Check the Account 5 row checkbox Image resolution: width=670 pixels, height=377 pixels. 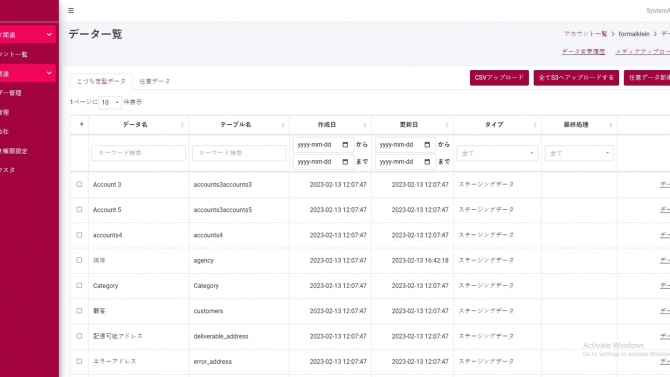(x=79, y=209)
